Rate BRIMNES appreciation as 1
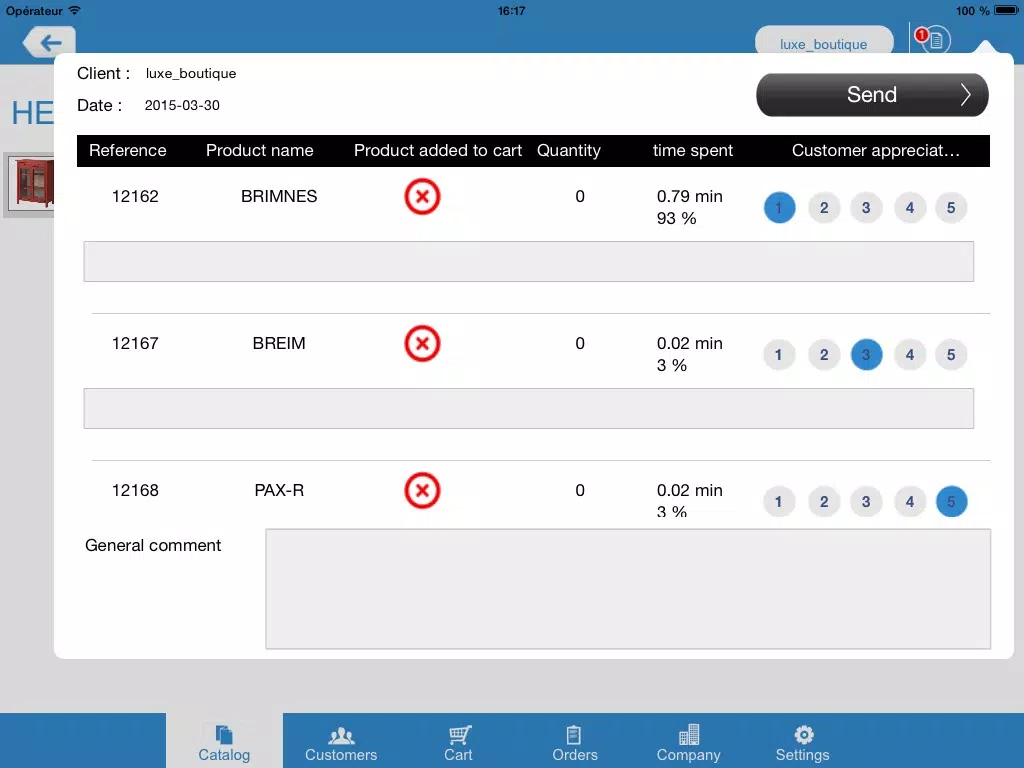 [779, 208]
